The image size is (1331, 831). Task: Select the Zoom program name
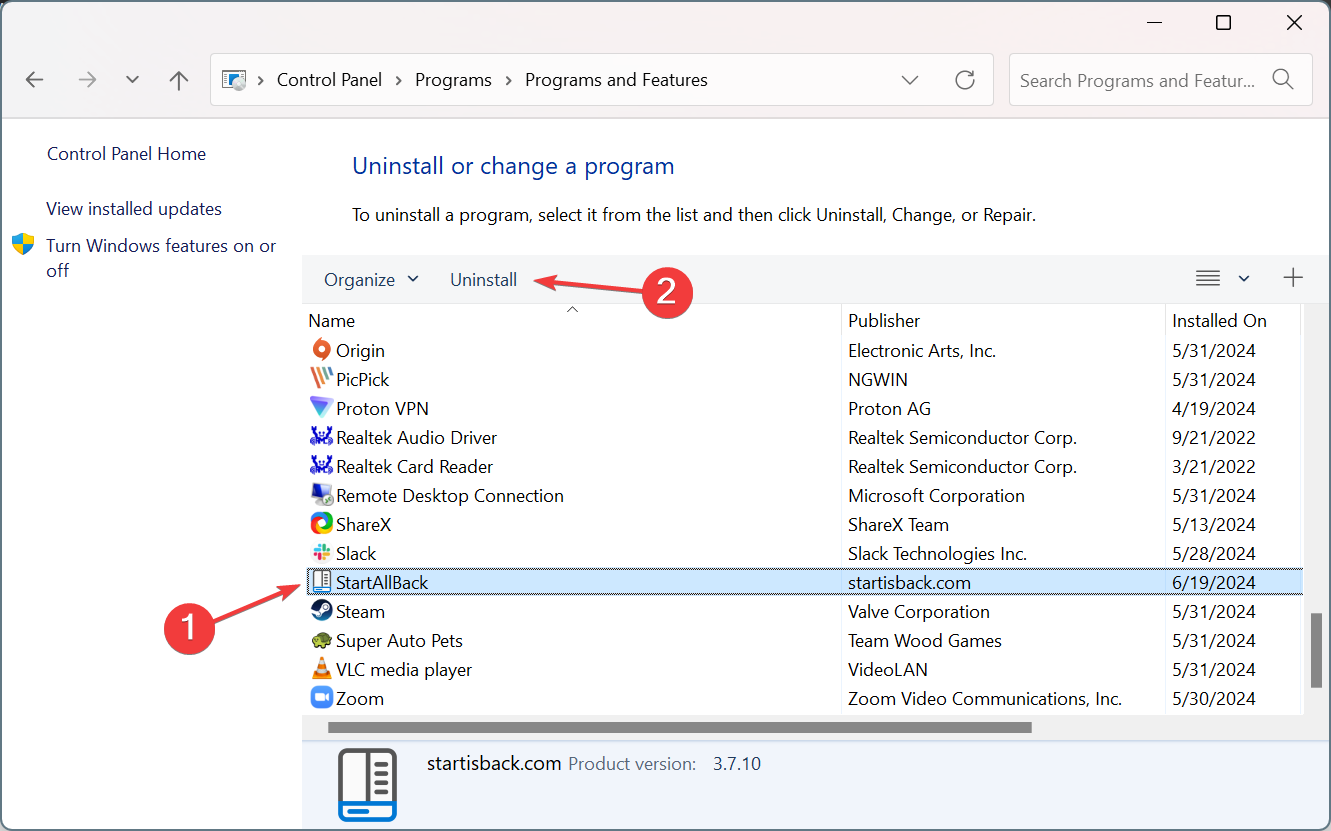[360, 698]
